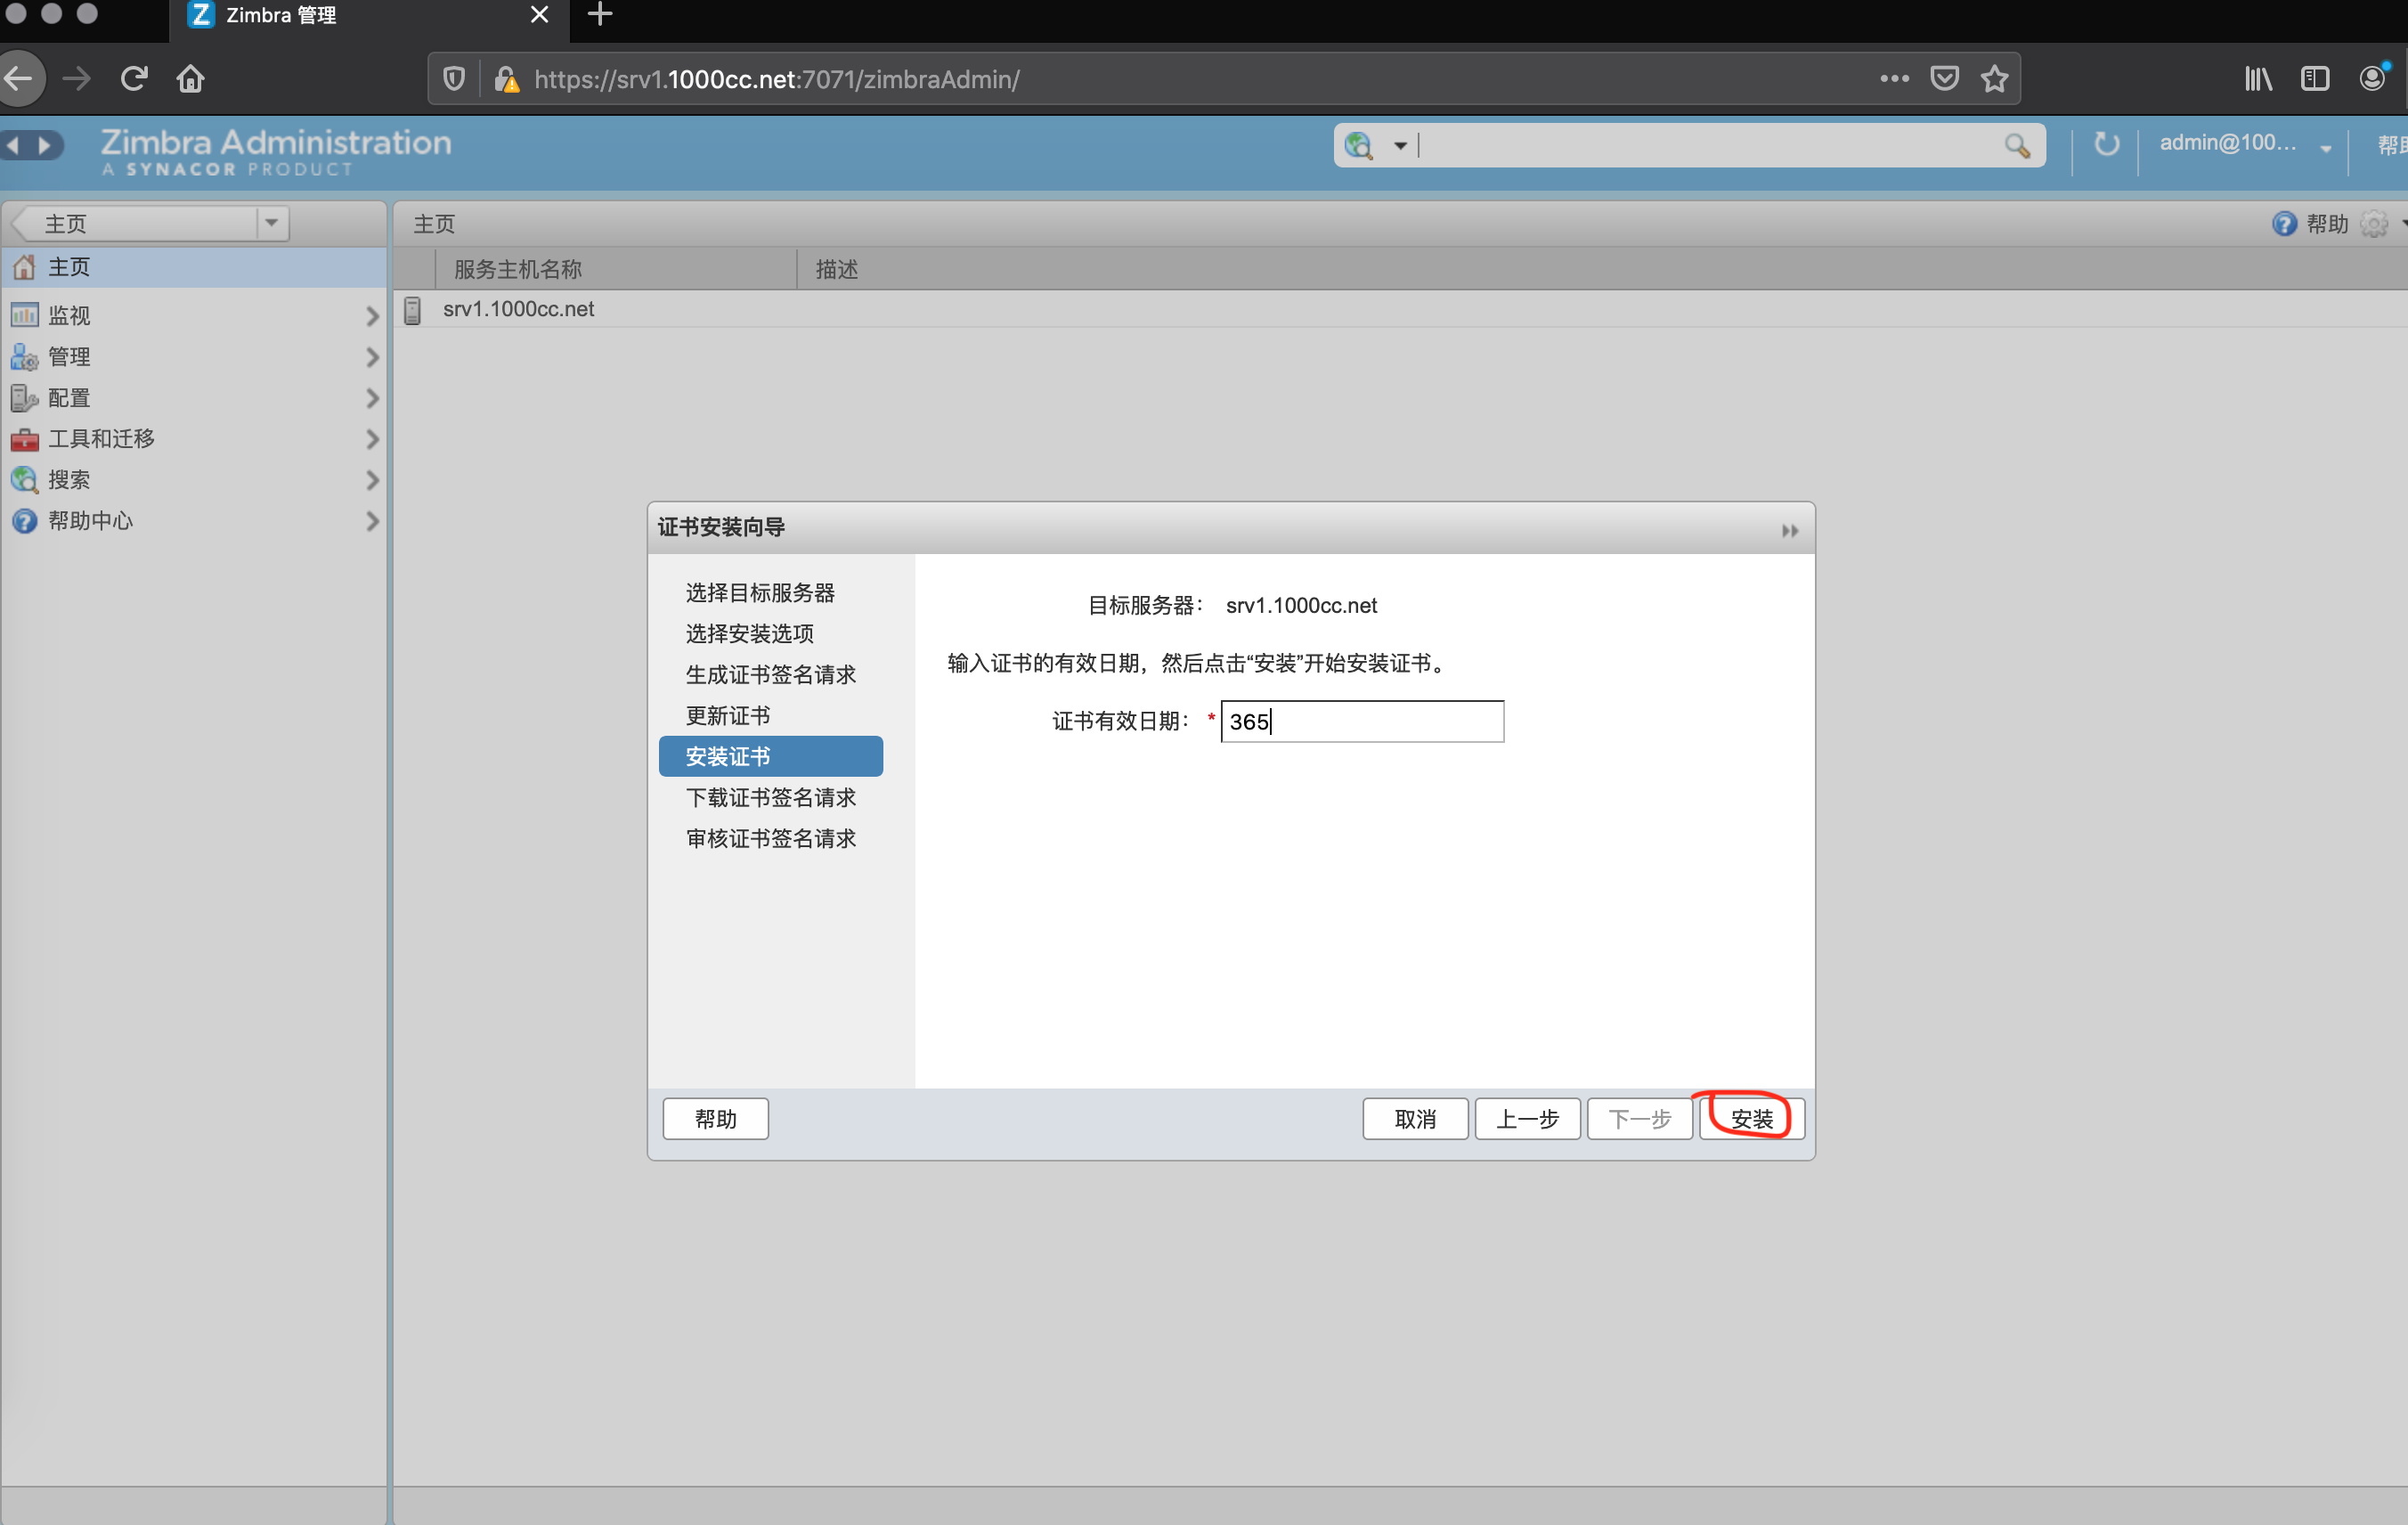Toggle the browser sidebar icon
Image resolution: width=2408 pixels, height=1525 pixels.
[x=2315, y=78]
